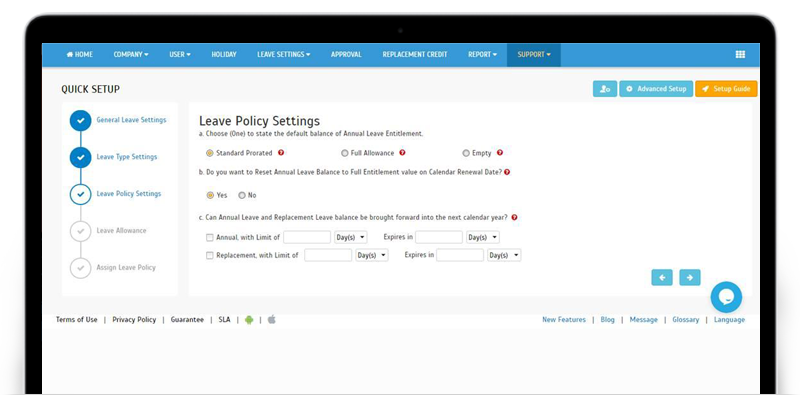Click the Leave Allowance step circle

coord(80,231)
